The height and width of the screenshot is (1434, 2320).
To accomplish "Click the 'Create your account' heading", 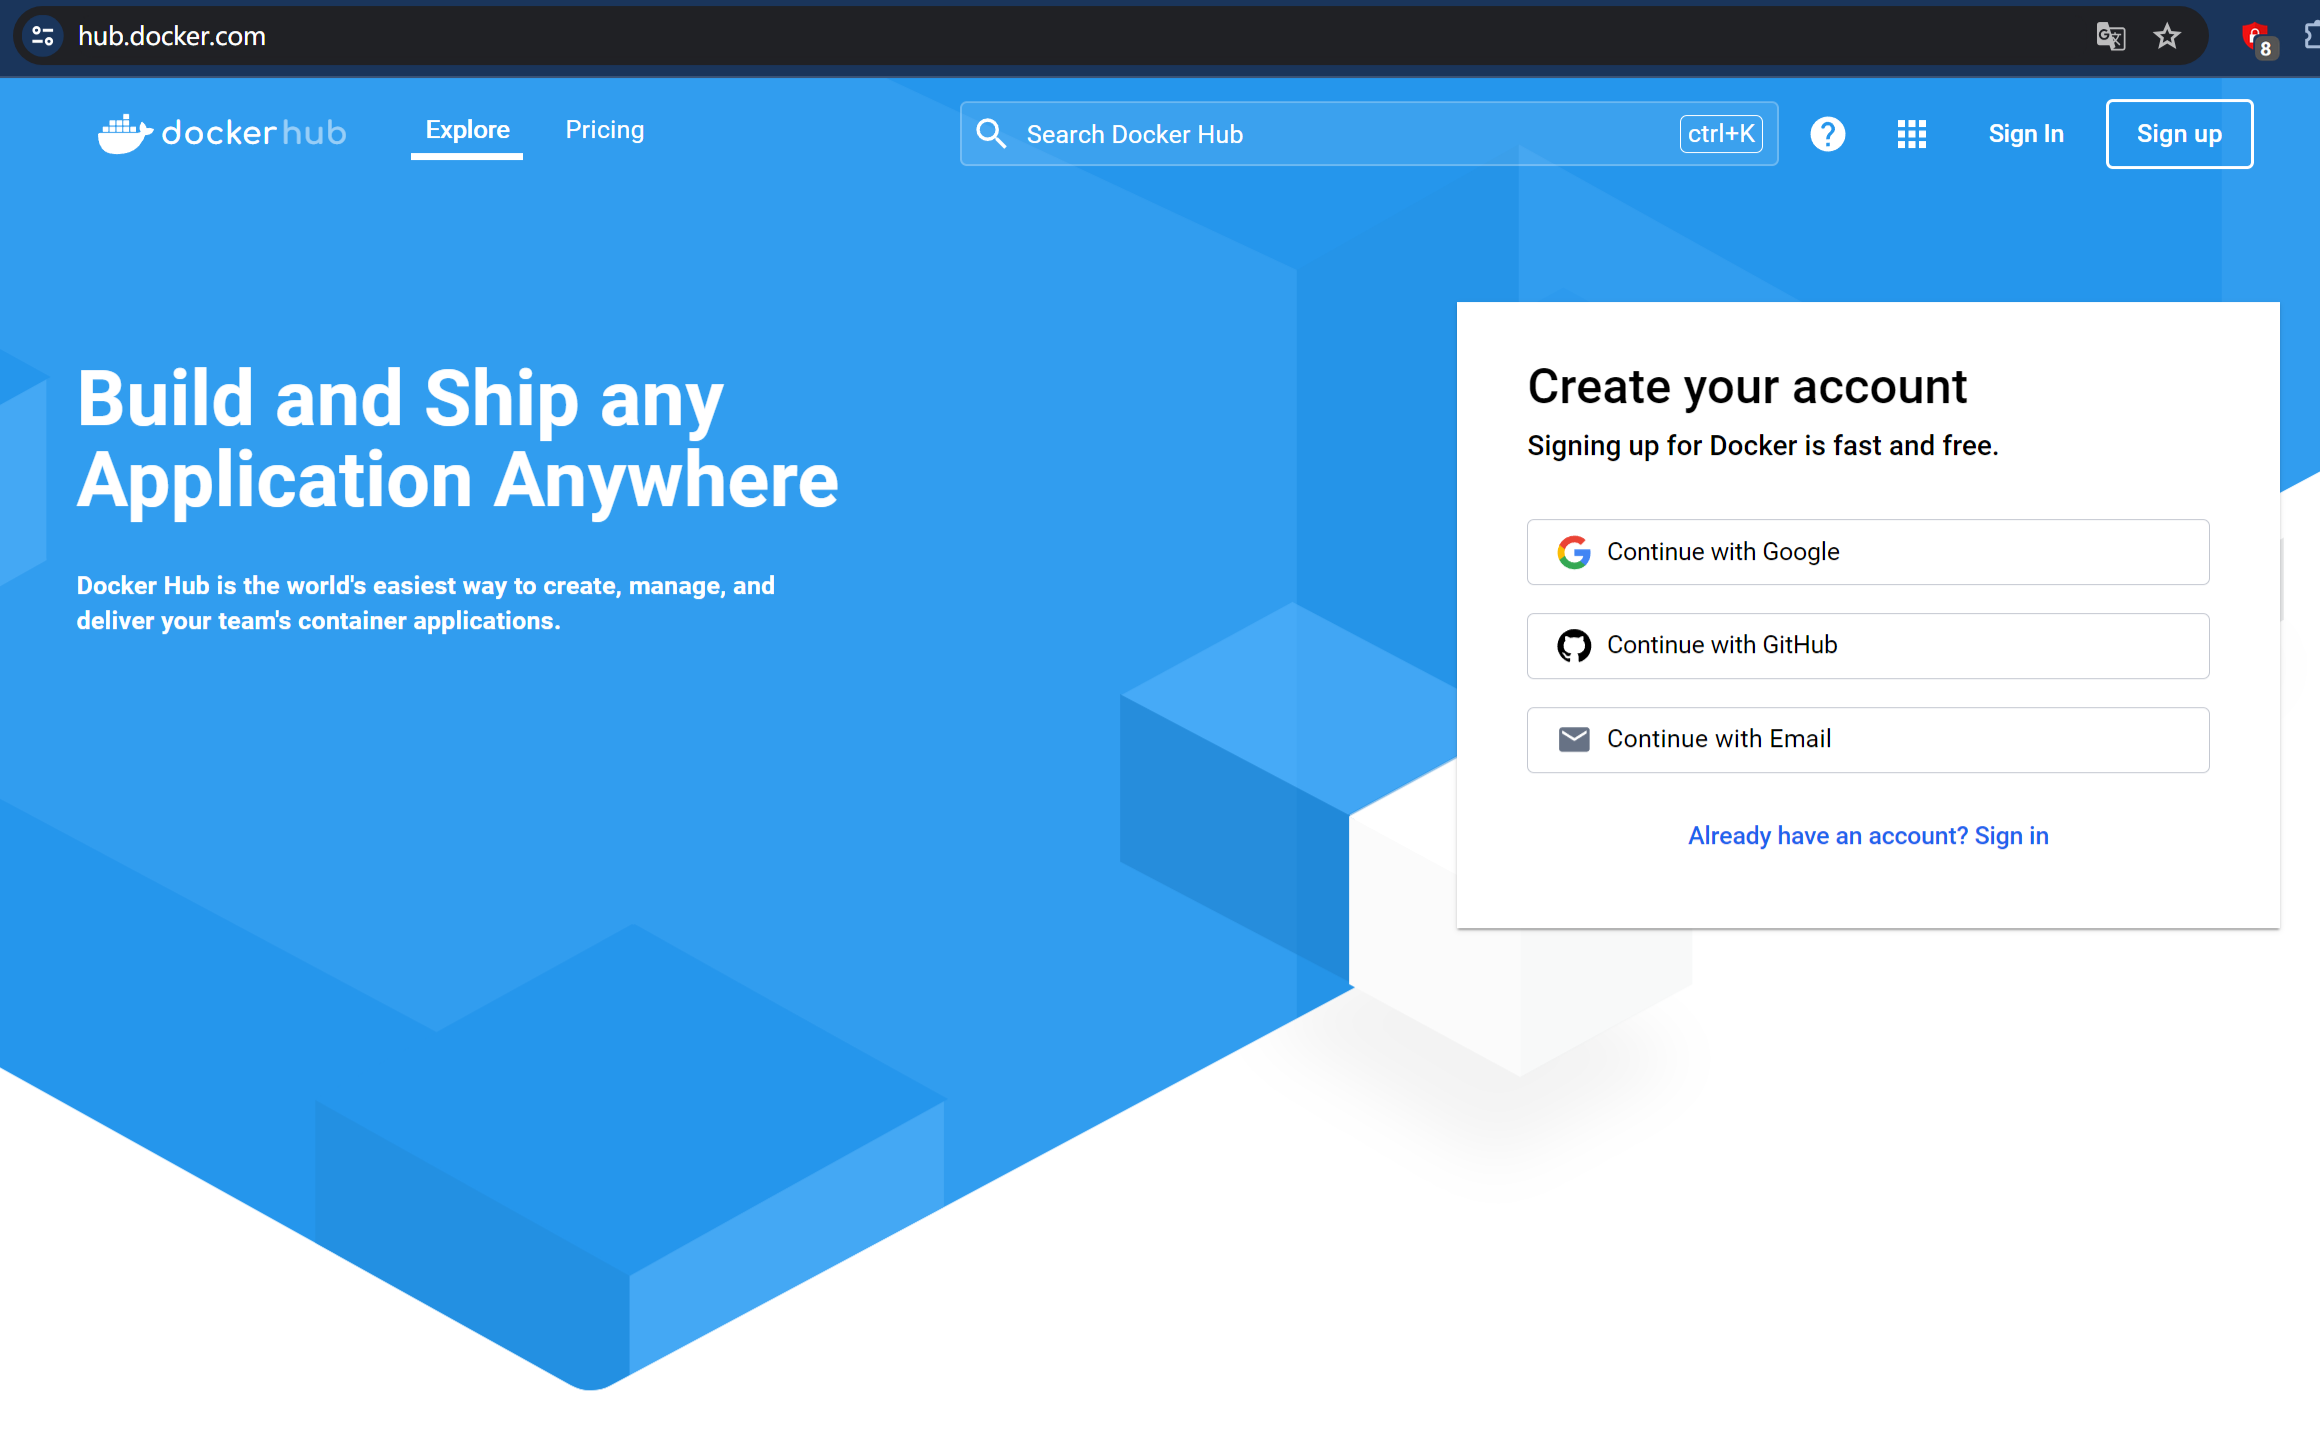I will (x=1746, y=387).
